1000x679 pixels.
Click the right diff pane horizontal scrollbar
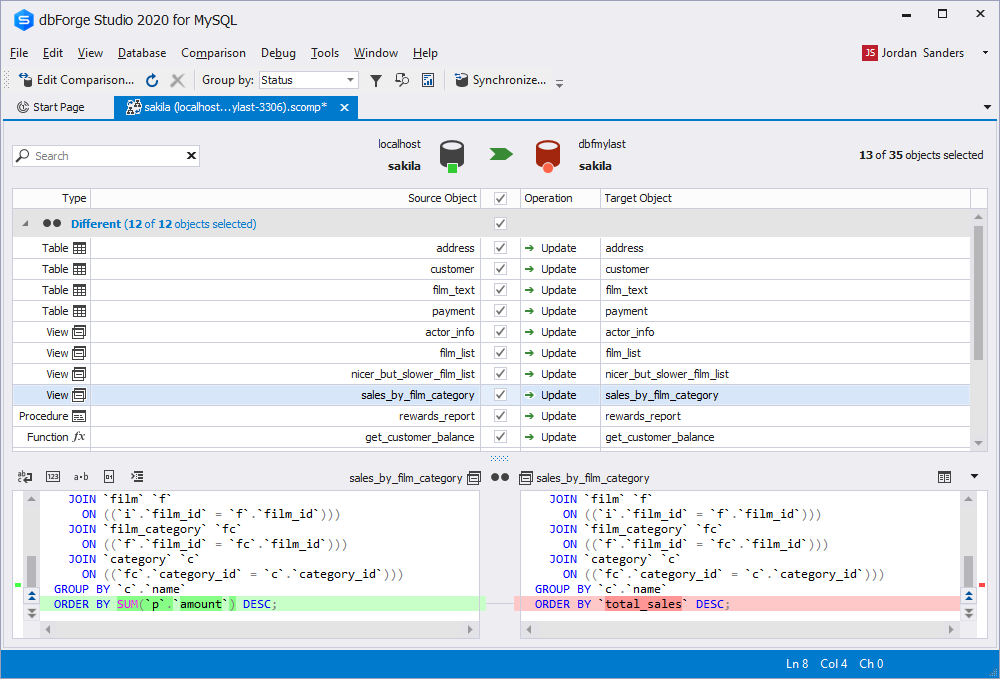pyautogui.click(x=740, y=629)
